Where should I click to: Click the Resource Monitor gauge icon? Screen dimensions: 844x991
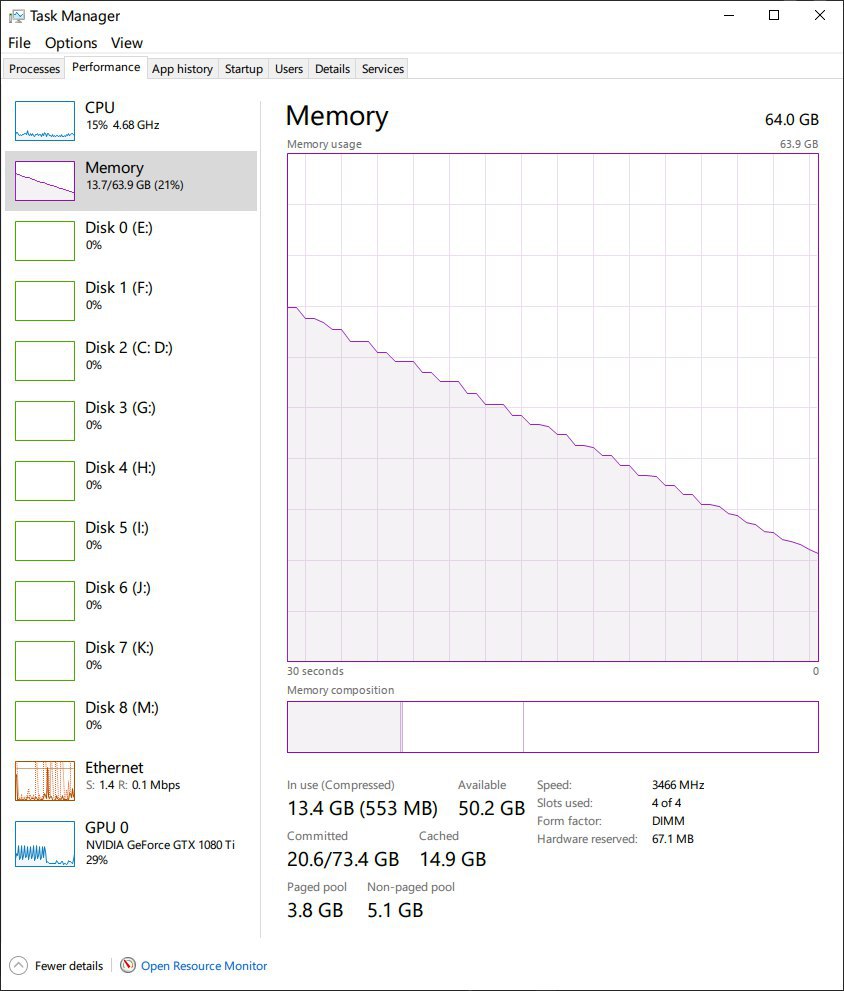(128, 966)
